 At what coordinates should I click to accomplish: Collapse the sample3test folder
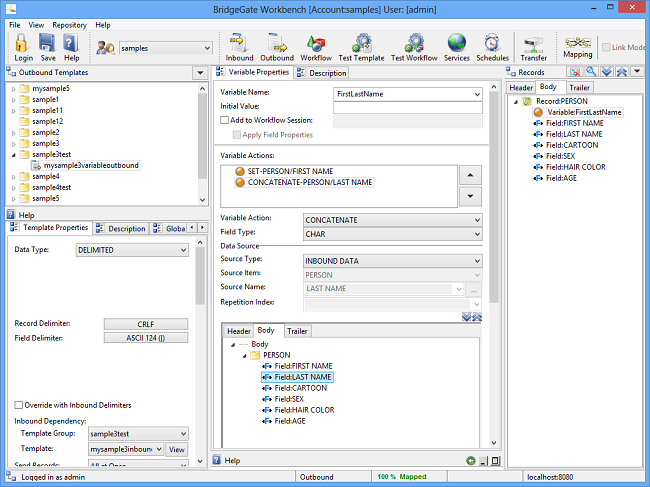(13, 155)
